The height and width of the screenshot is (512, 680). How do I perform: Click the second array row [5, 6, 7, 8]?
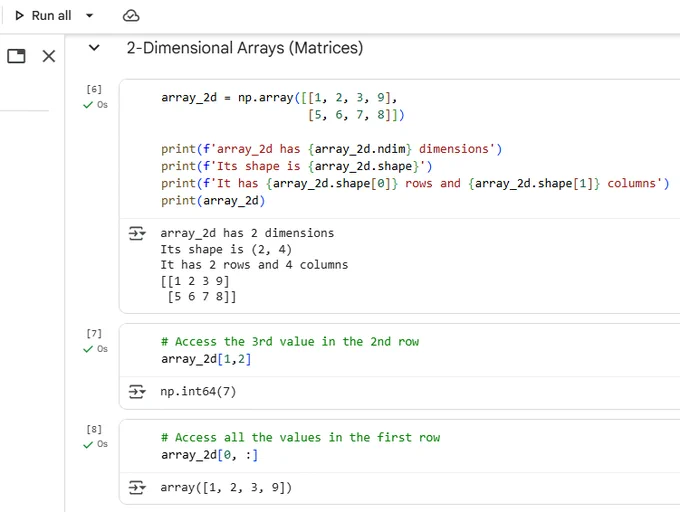pos(356,115)
